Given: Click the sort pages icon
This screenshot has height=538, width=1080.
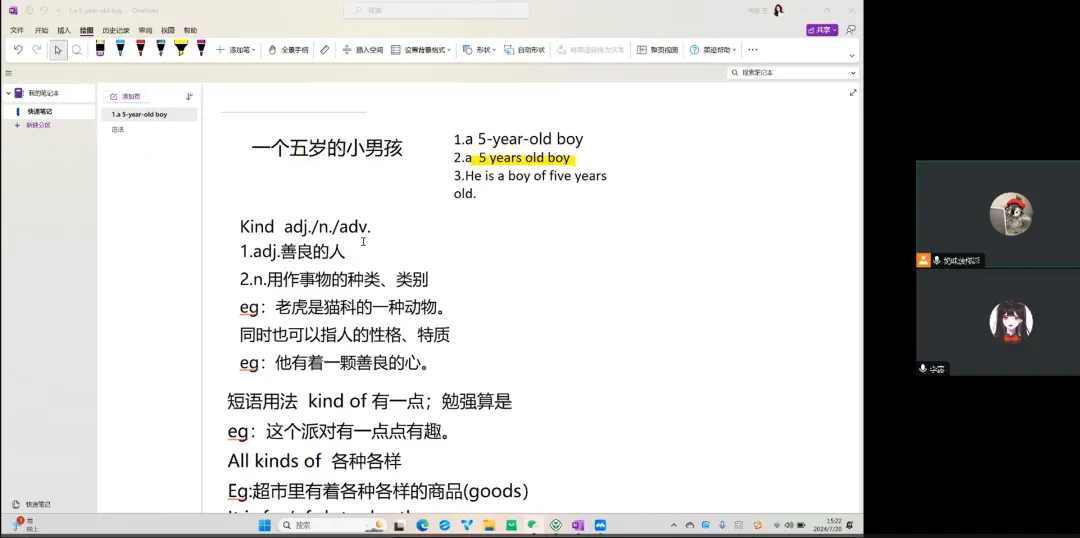Looking at the screenshot, I should coord(189,96).
